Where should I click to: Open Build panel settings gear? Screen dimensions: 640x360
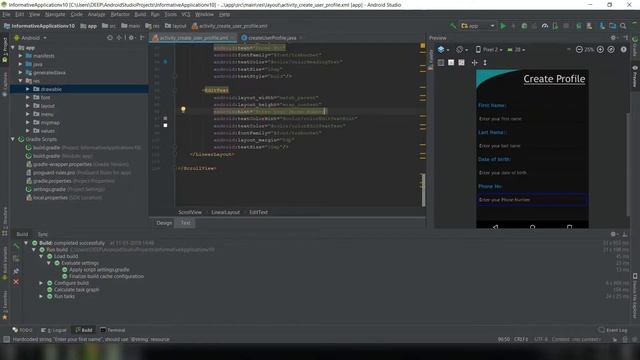(613, 234)
